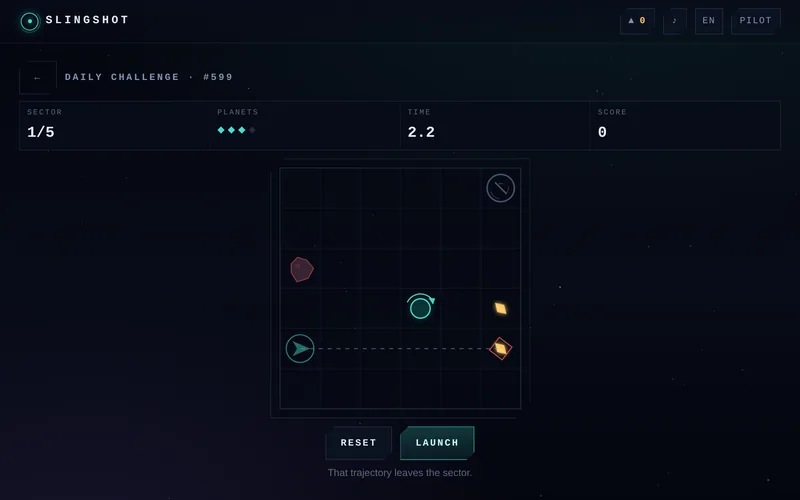The image size is (800, 500).
Task: Open the PILOT profile menu
Action: 756,21
